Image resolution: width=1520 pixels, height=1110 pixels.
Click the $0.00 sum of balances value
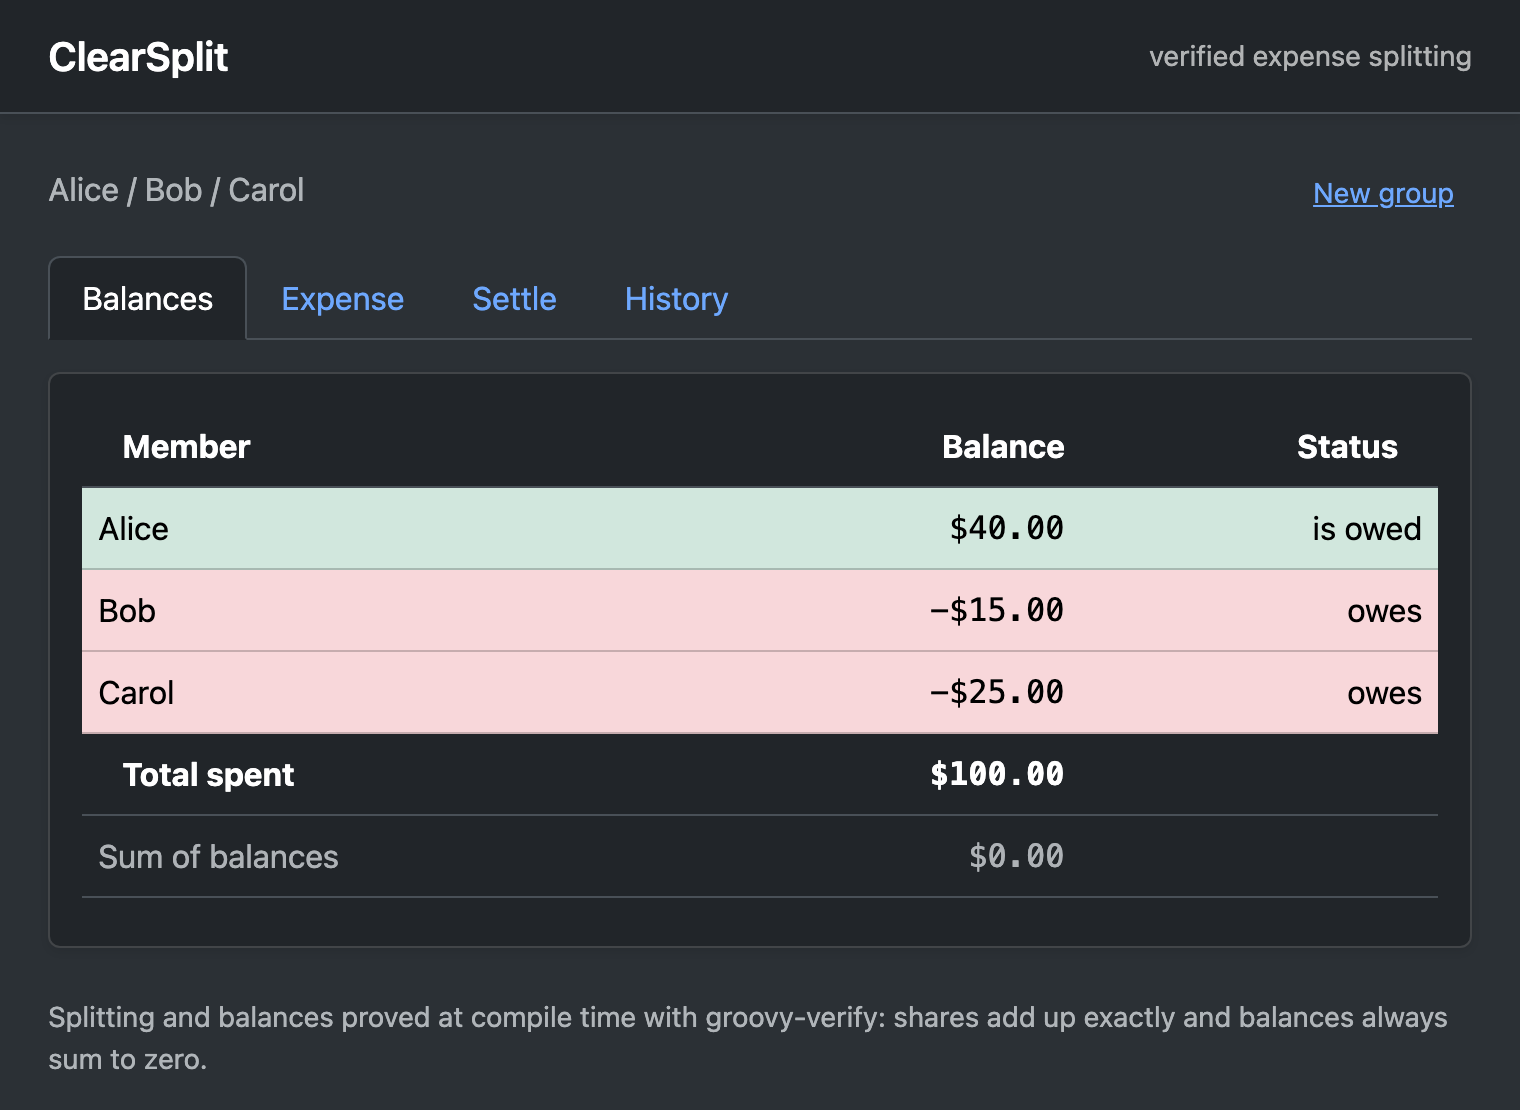(x=1016, y=857)
